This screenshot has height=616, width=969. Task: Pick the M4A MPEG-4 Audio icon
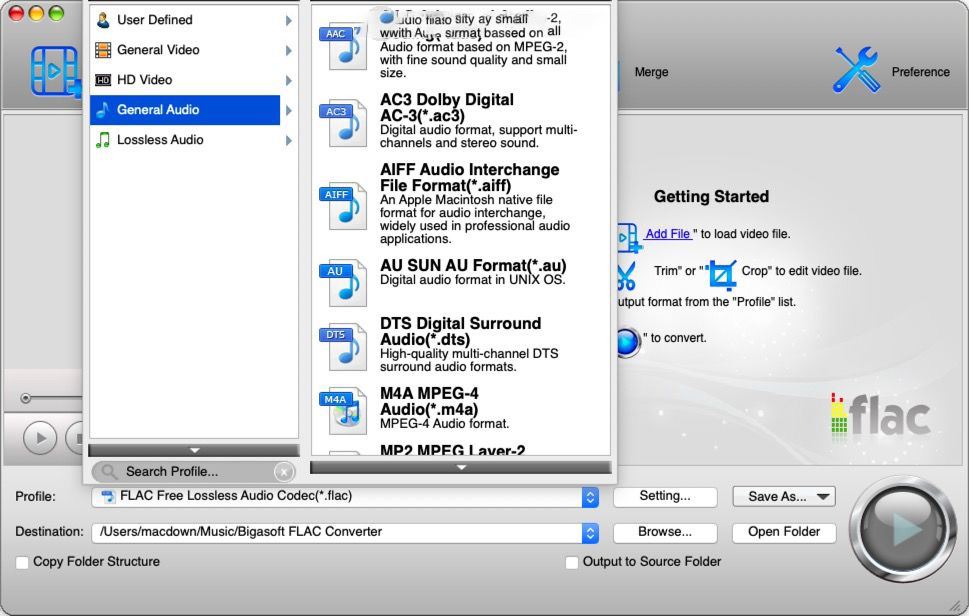pyautogui.click(x=342, y=411)
